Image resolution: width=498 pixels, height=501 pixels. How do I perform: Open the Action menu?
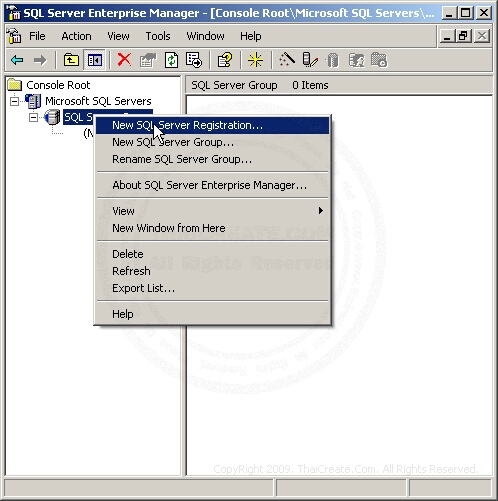pos(76,36)
